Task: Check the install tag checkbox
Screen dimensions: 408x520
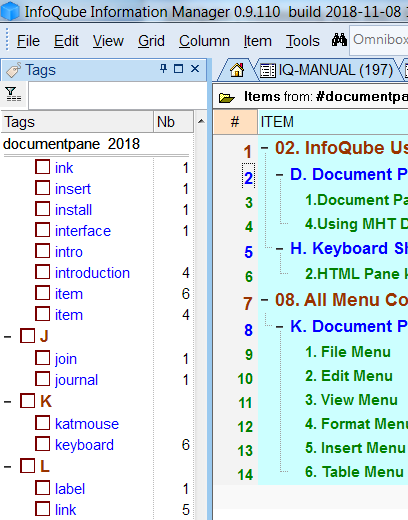Action: tap(42, 209)
